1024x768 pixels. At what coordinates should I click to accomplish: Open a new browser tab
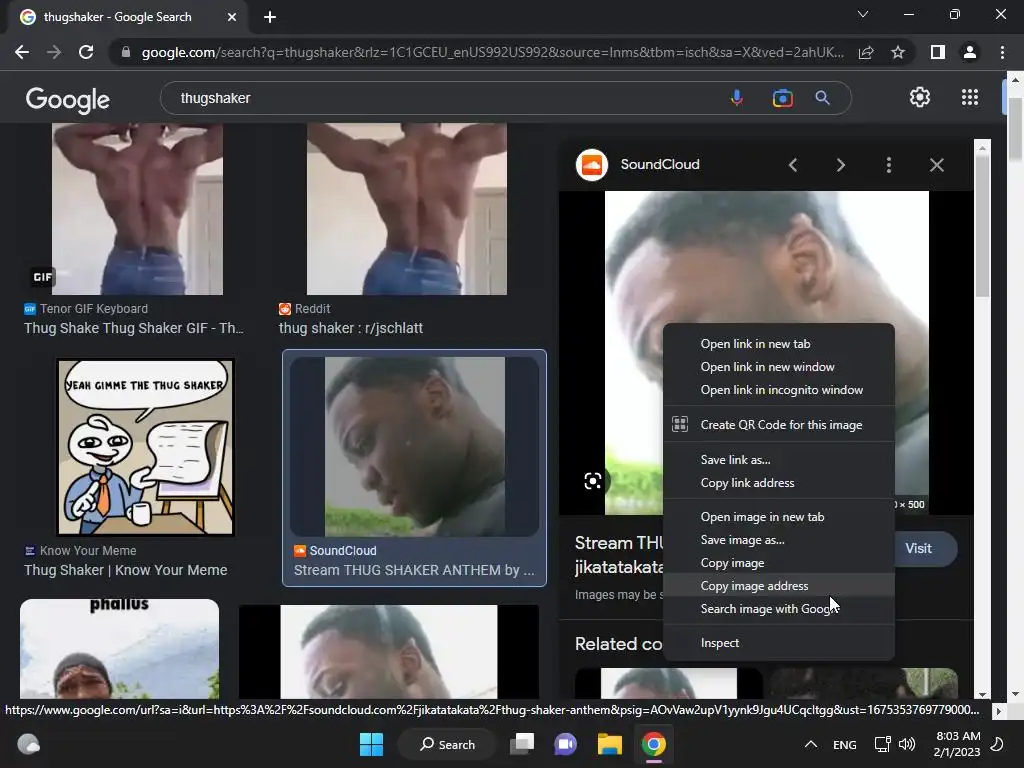270,17
